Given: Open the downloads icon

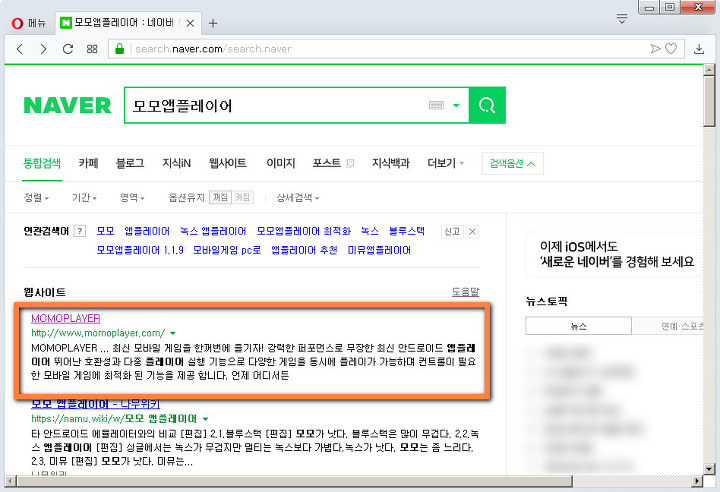Looking at the screenshot, I should coord(699,49).
